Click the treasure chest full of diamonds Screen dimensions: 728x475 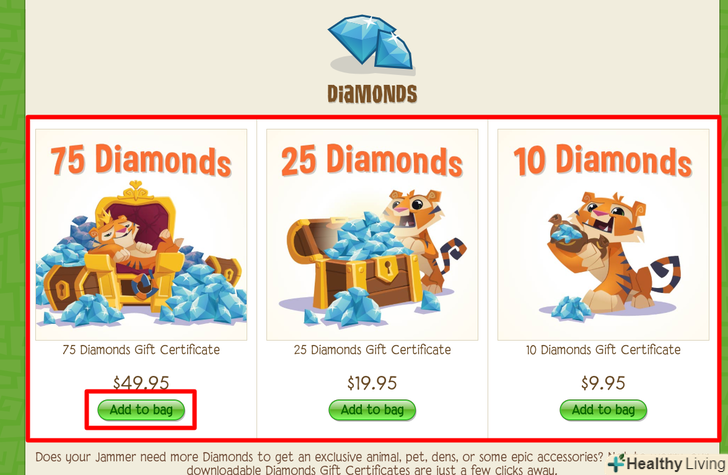(353, 265)
